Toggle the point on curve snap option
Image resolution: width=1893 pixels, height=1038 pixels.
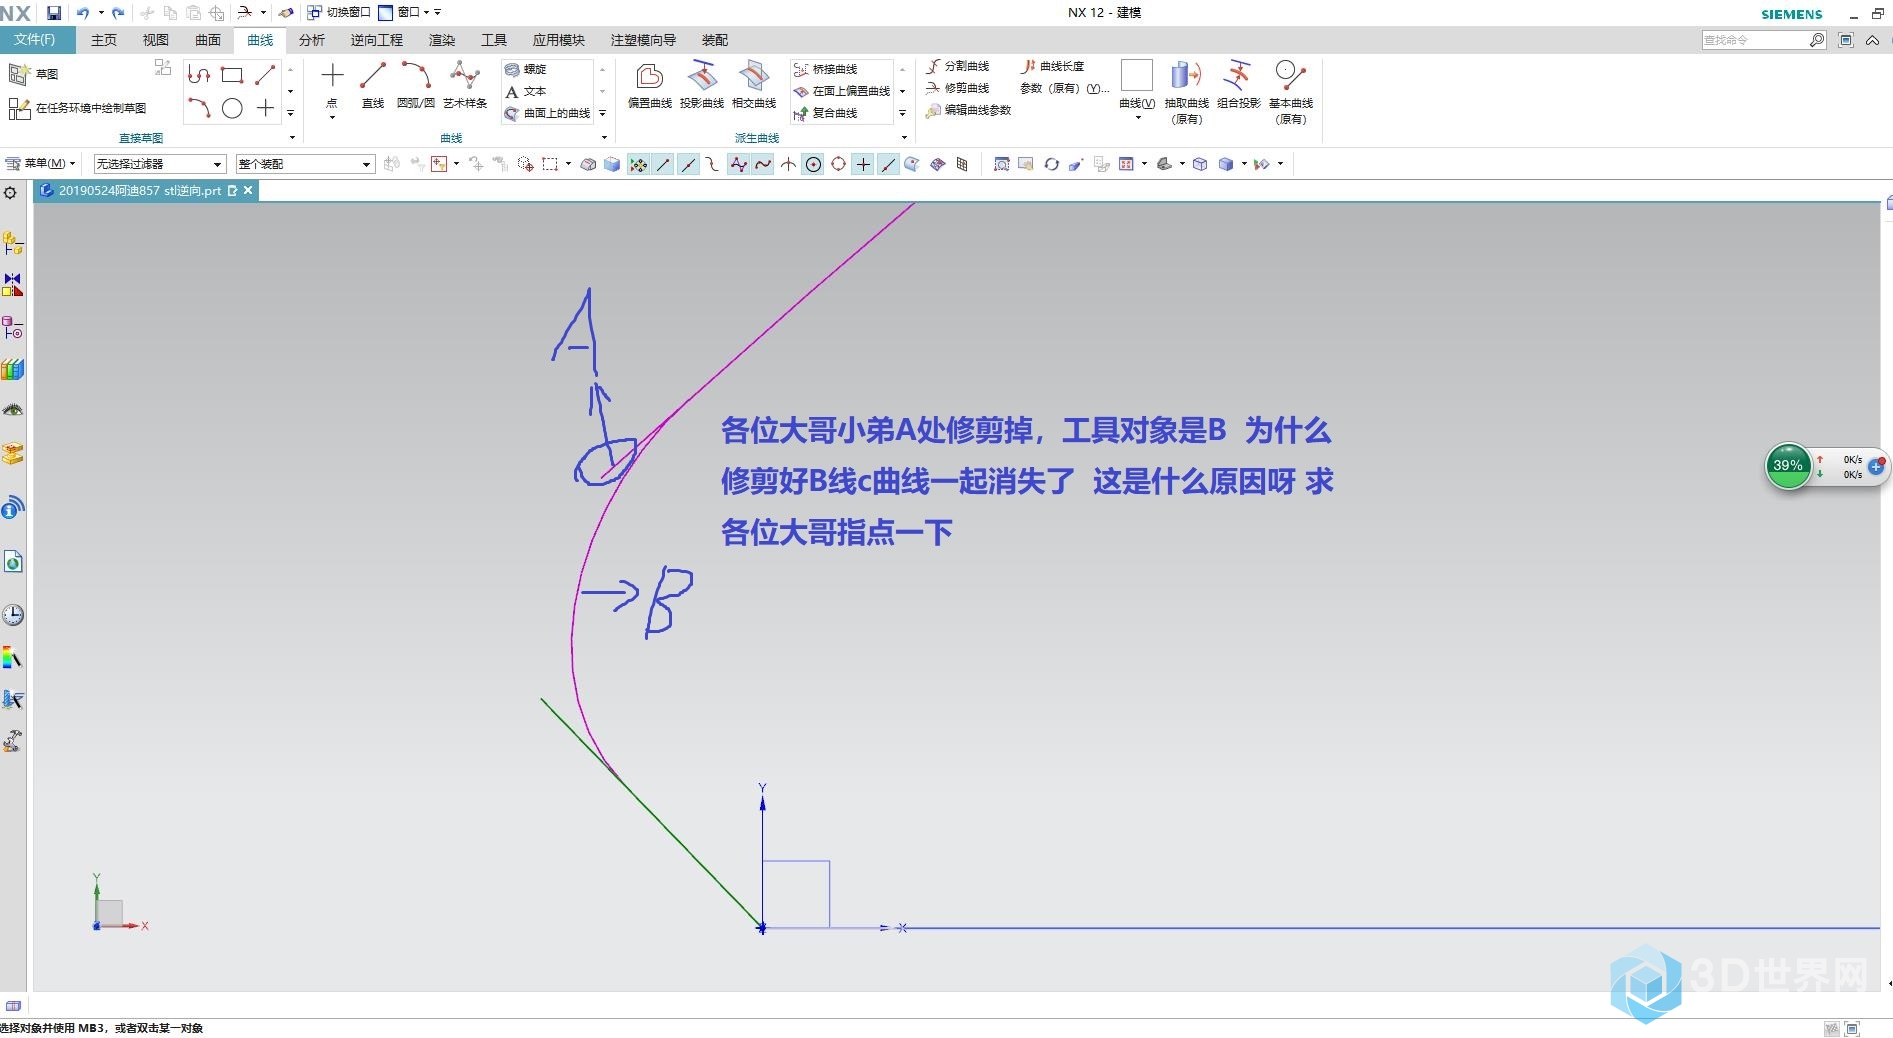[x=888, y=165]
